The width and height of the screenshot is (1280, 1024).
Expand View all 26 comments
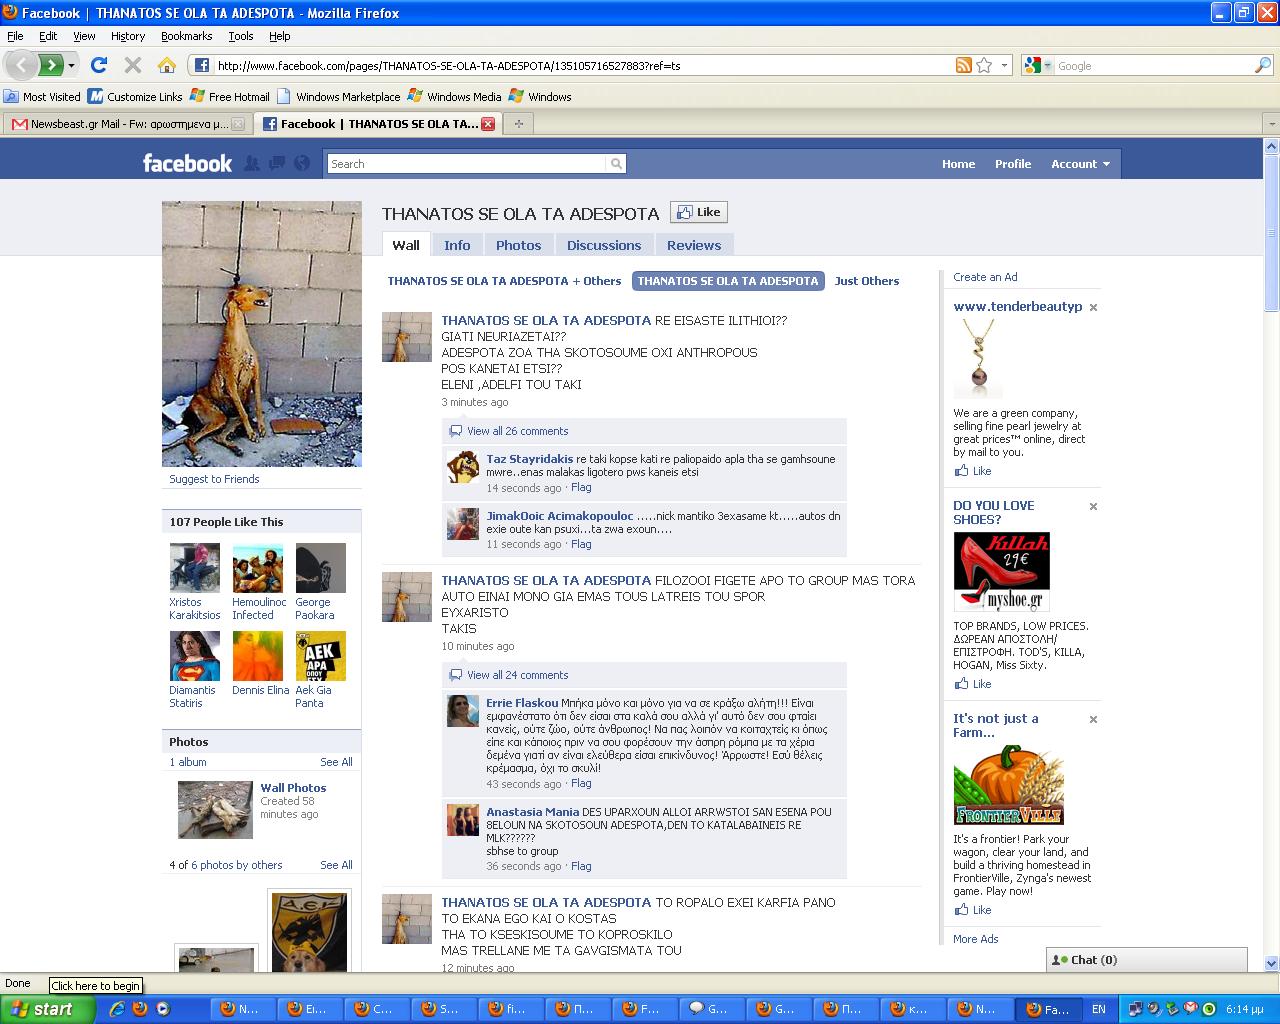click(x=517, y=431)
